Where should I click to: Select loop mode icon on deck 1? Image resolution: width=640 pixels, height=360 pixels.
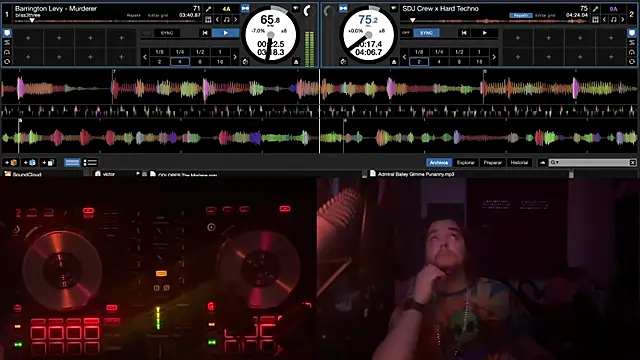click(7, 43)
